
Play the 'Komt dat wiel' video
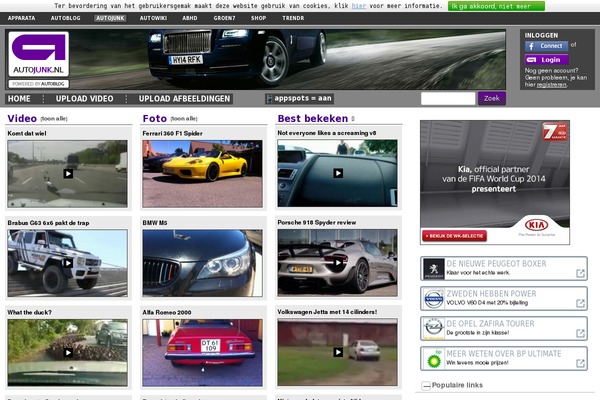68,173
